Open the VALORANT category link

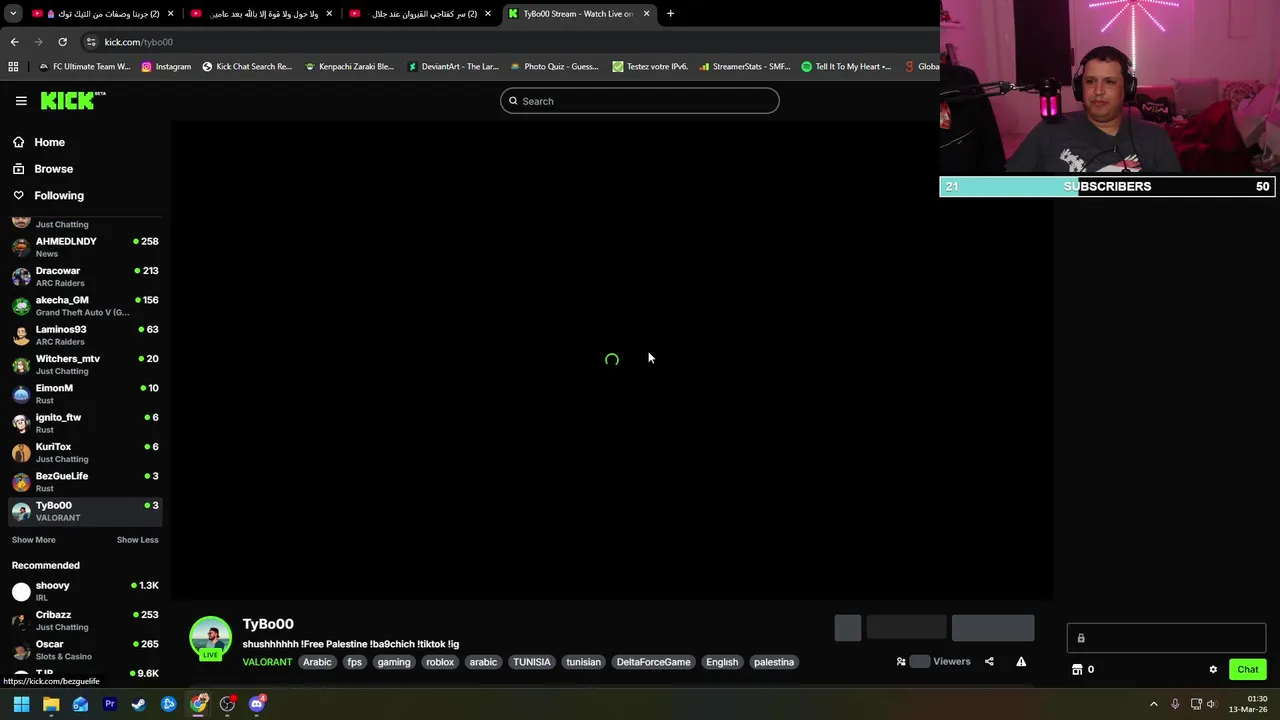coord(267,662)
